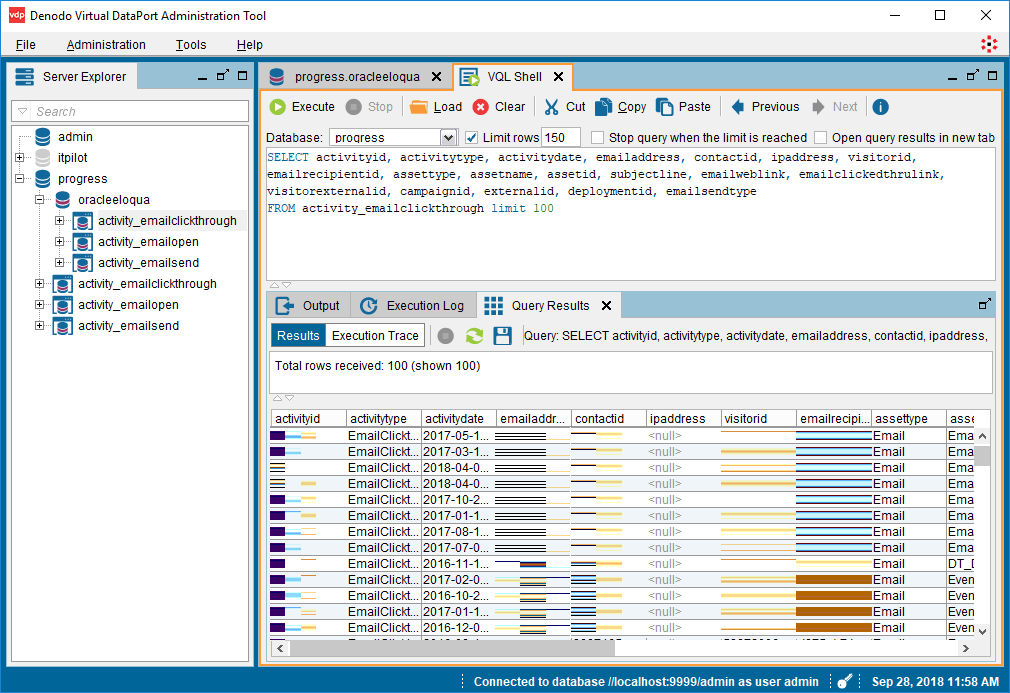
Task: Go to Previous query
Action: pos(764,107)
